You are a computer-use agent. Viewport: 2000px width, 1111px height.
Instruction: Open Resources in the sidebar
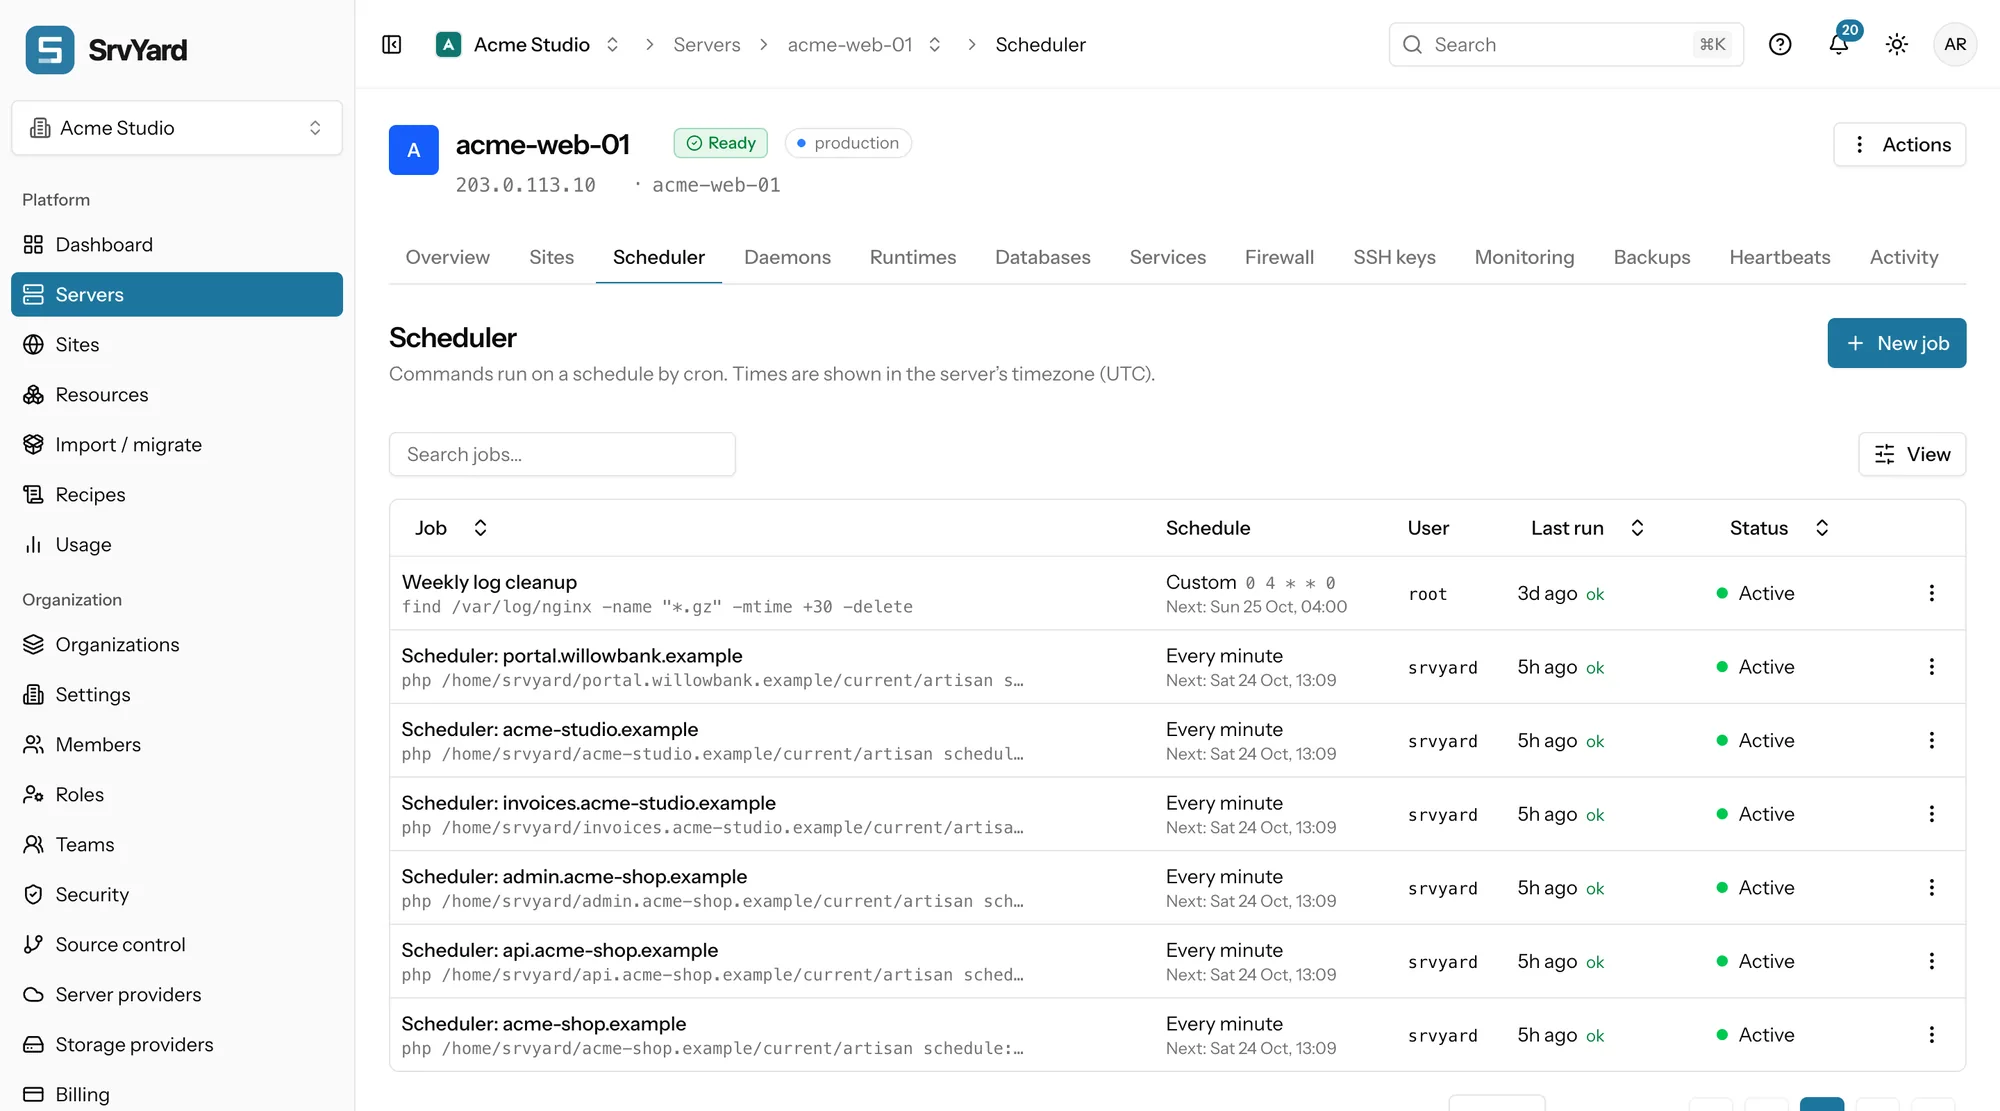tap(177, 395)
